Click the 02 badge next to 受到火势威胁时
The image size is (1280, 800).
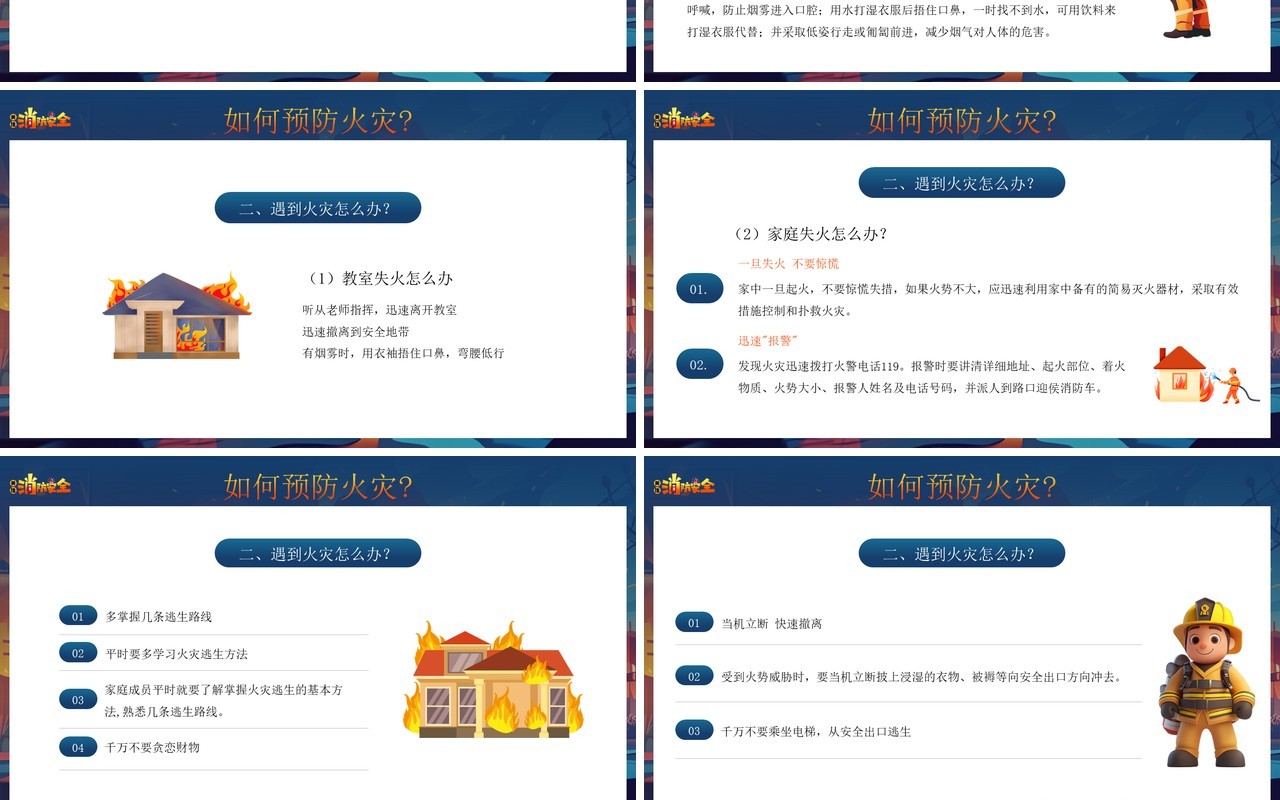click(694, 676)
